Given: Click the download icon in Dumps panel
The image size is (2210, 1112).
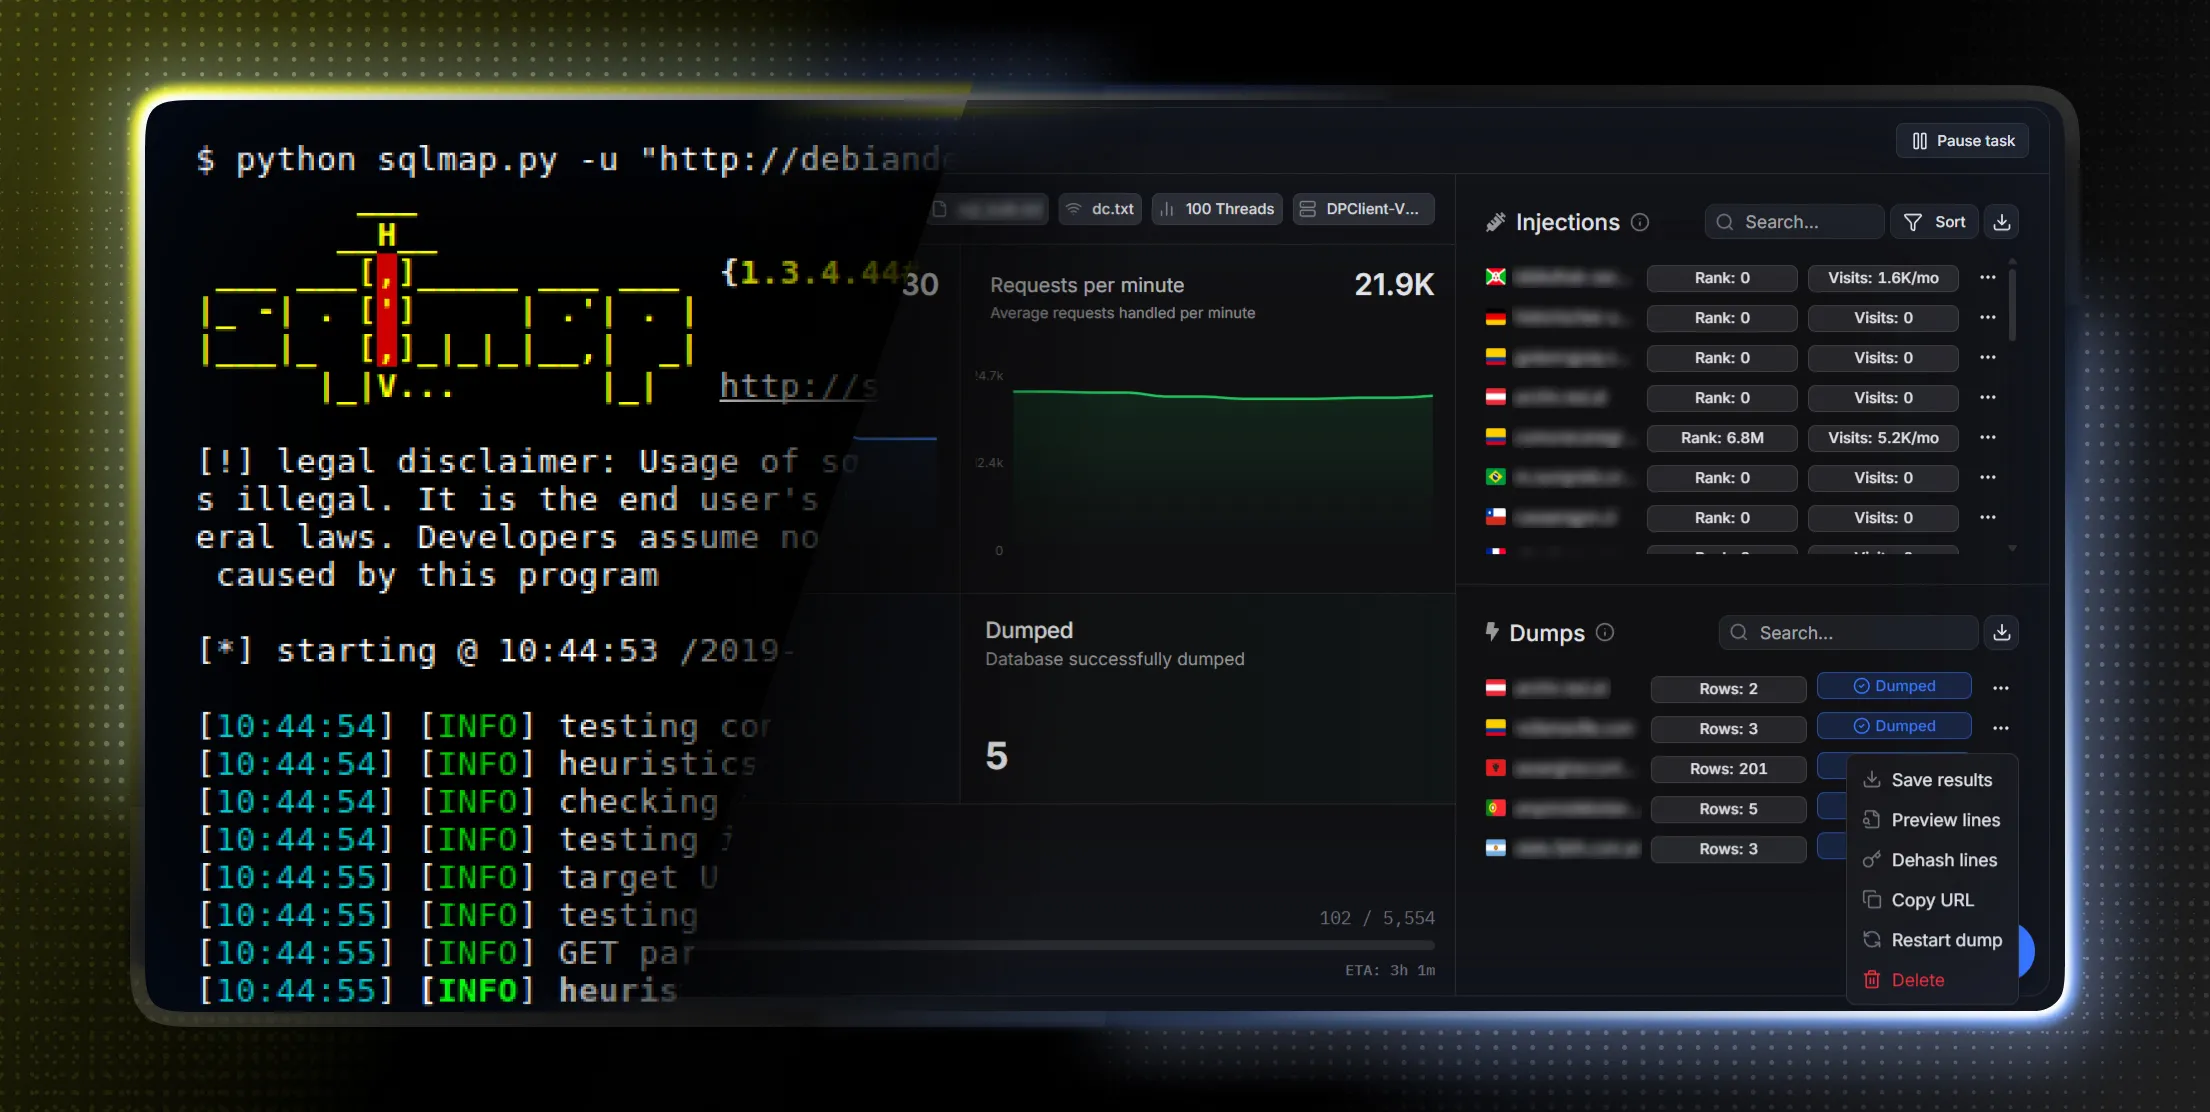Looking at the screenshot, I should click(x=2002, y=632).
